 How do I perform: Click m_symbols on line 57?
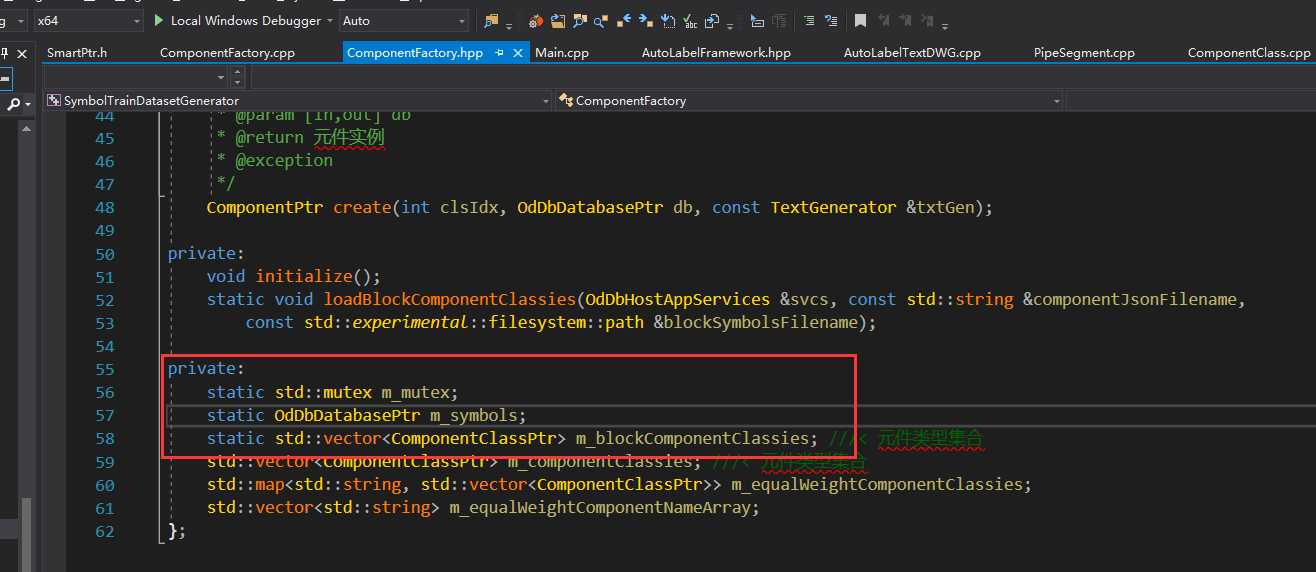pyautogui.click(x=472, y=414)
